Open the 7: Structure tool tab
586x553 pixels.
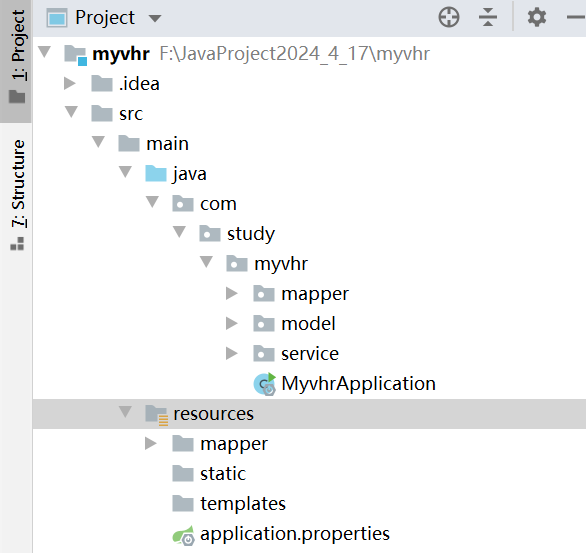(x=16, y=194)
